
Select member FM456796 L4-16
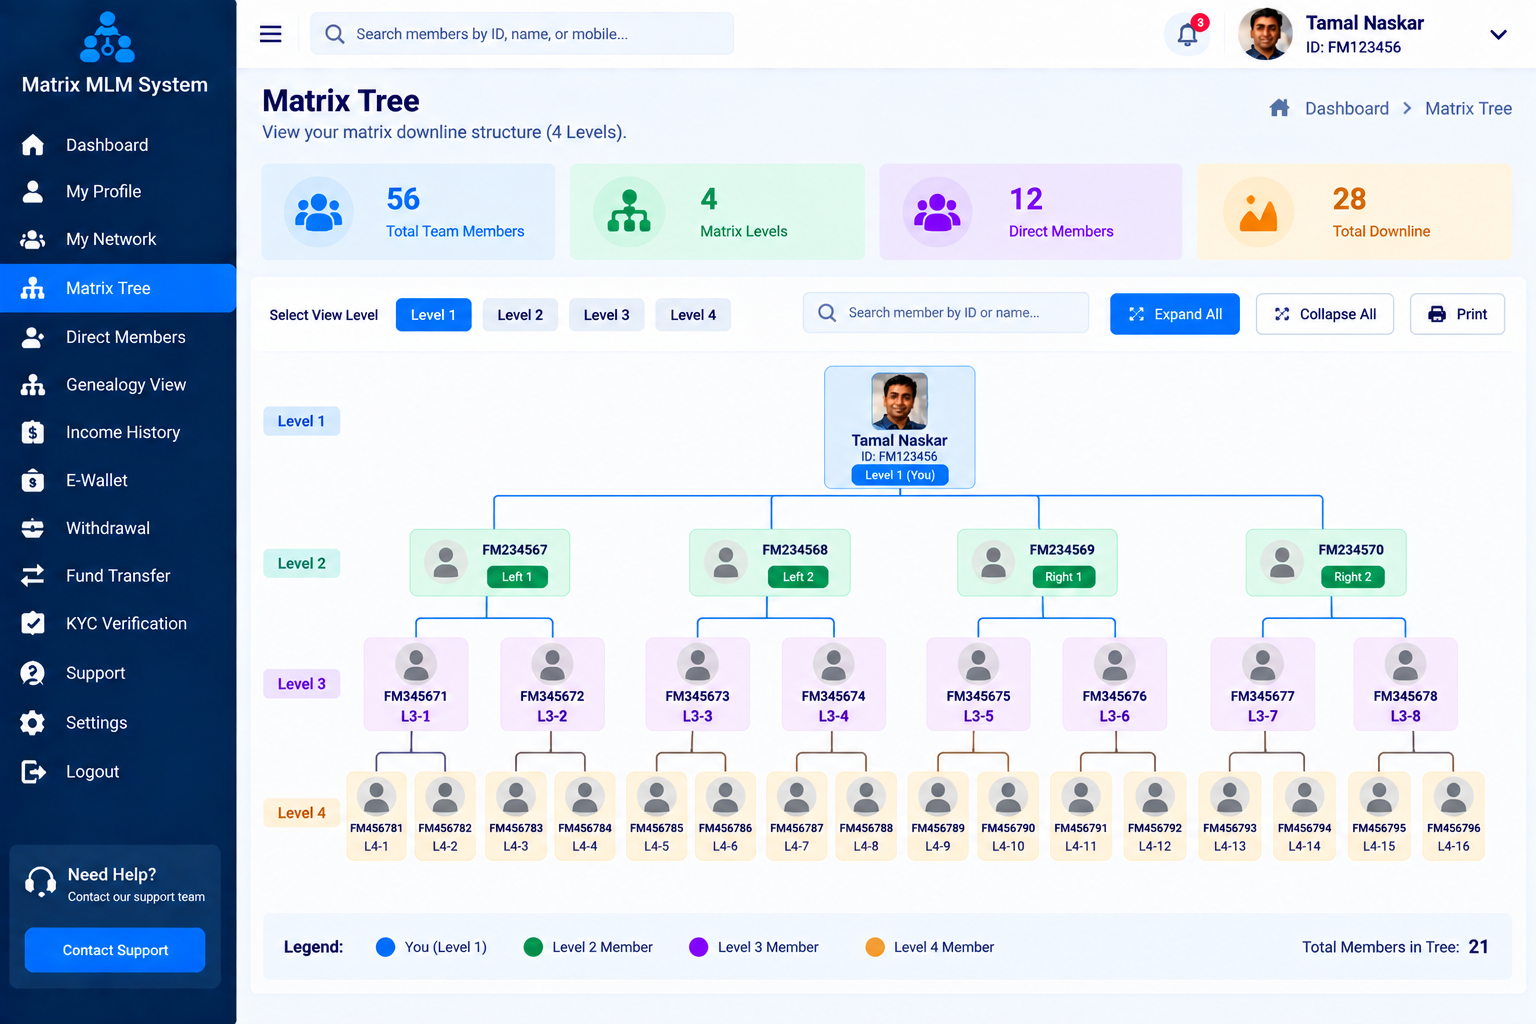(x=1453, y=816)
